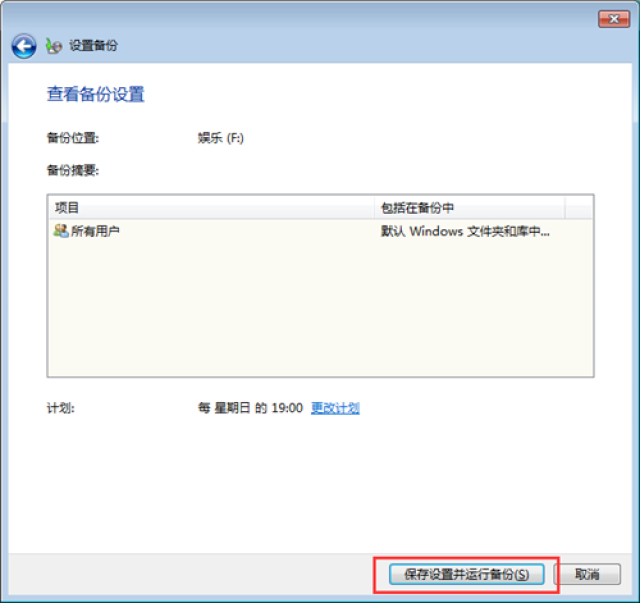Click the 所有用户 users icon
640x603 pixels.
pyautogui.click(x=61, y=231)
